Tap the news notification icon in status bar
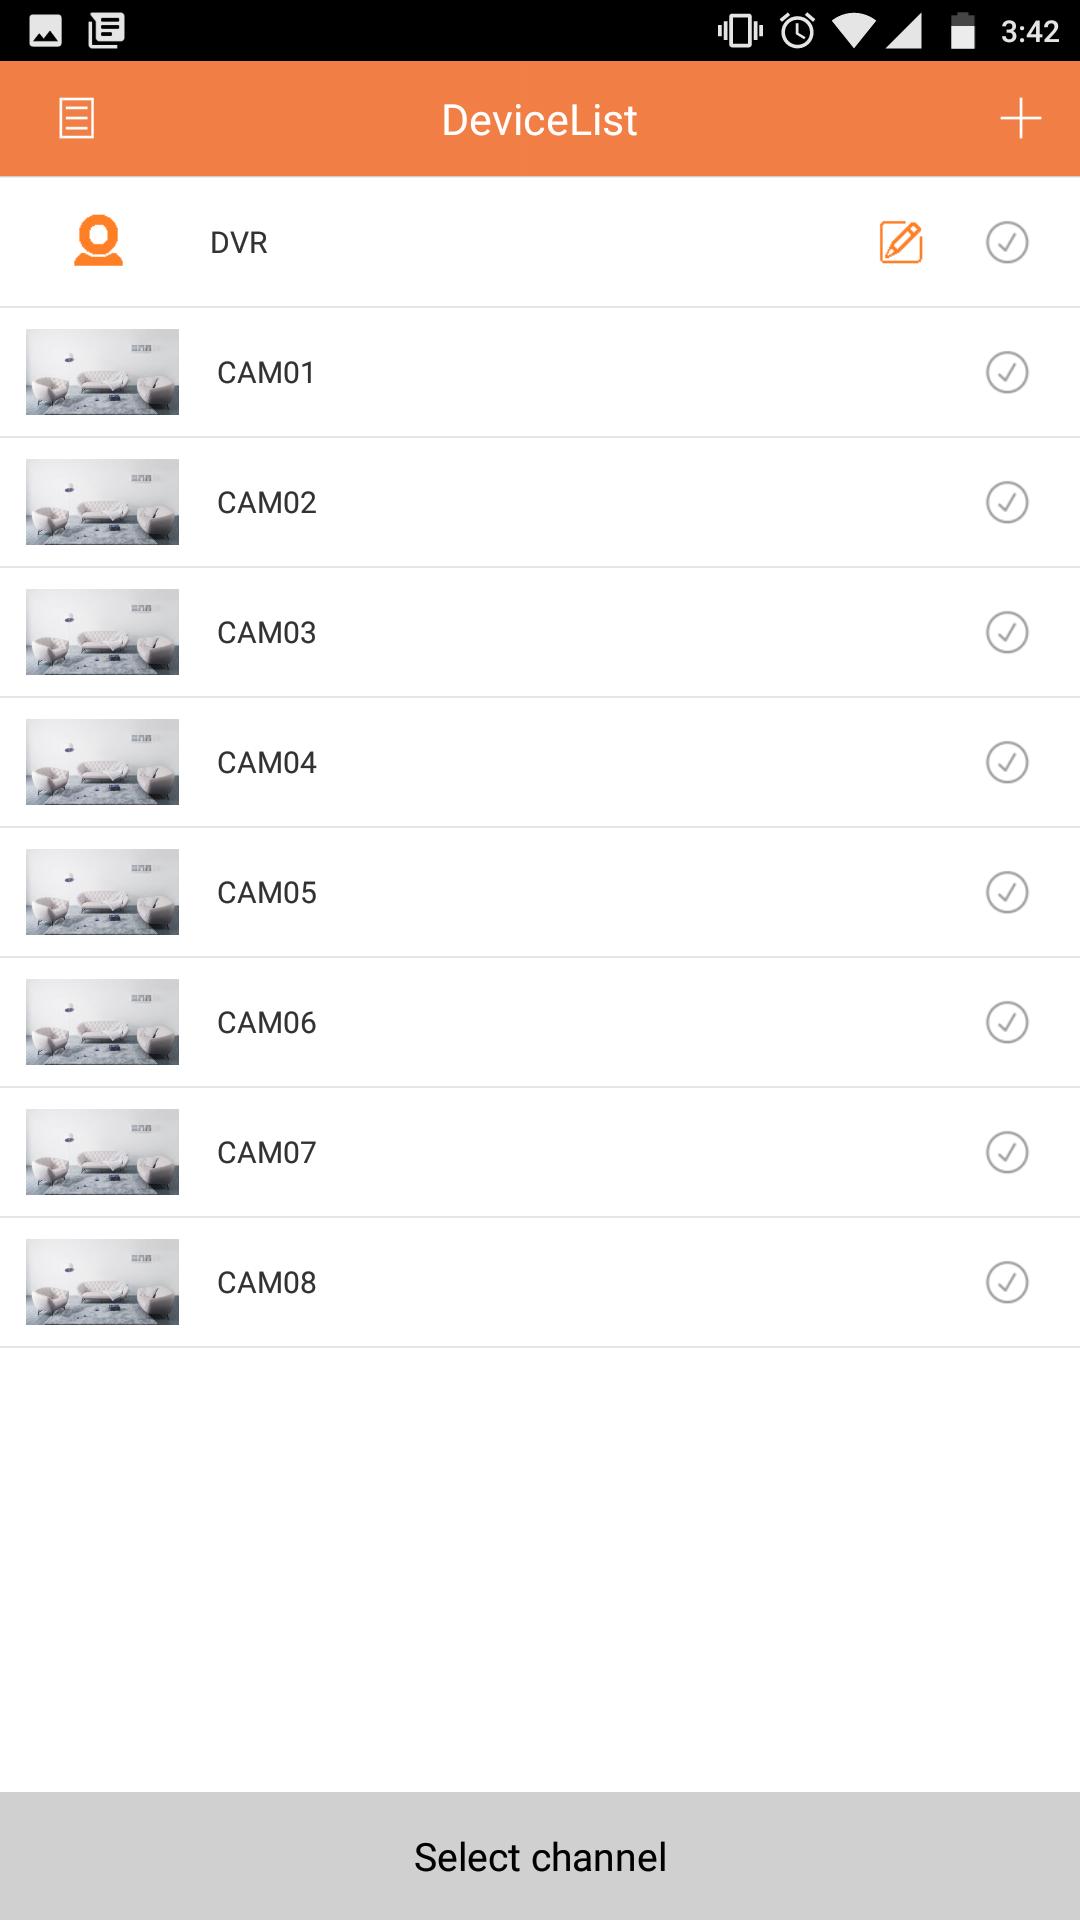The height and width of the screenshot is (1920, 1080). pos(106,31)
